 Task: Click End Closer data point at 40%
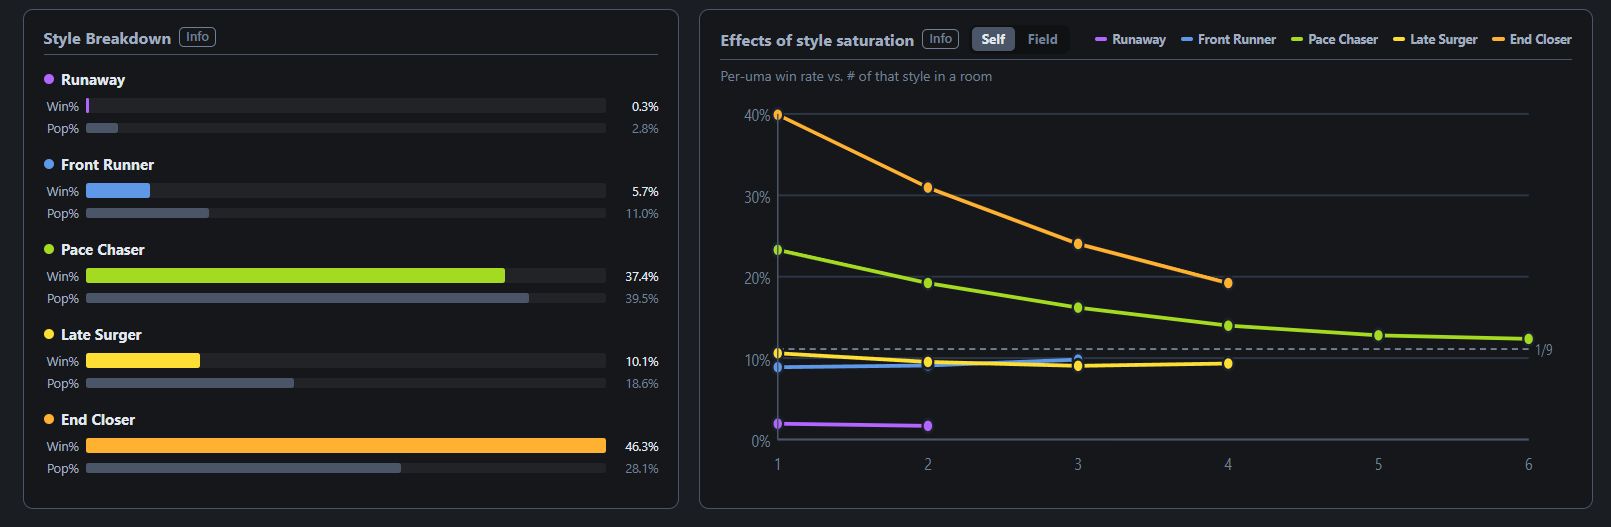pos(778,115)
